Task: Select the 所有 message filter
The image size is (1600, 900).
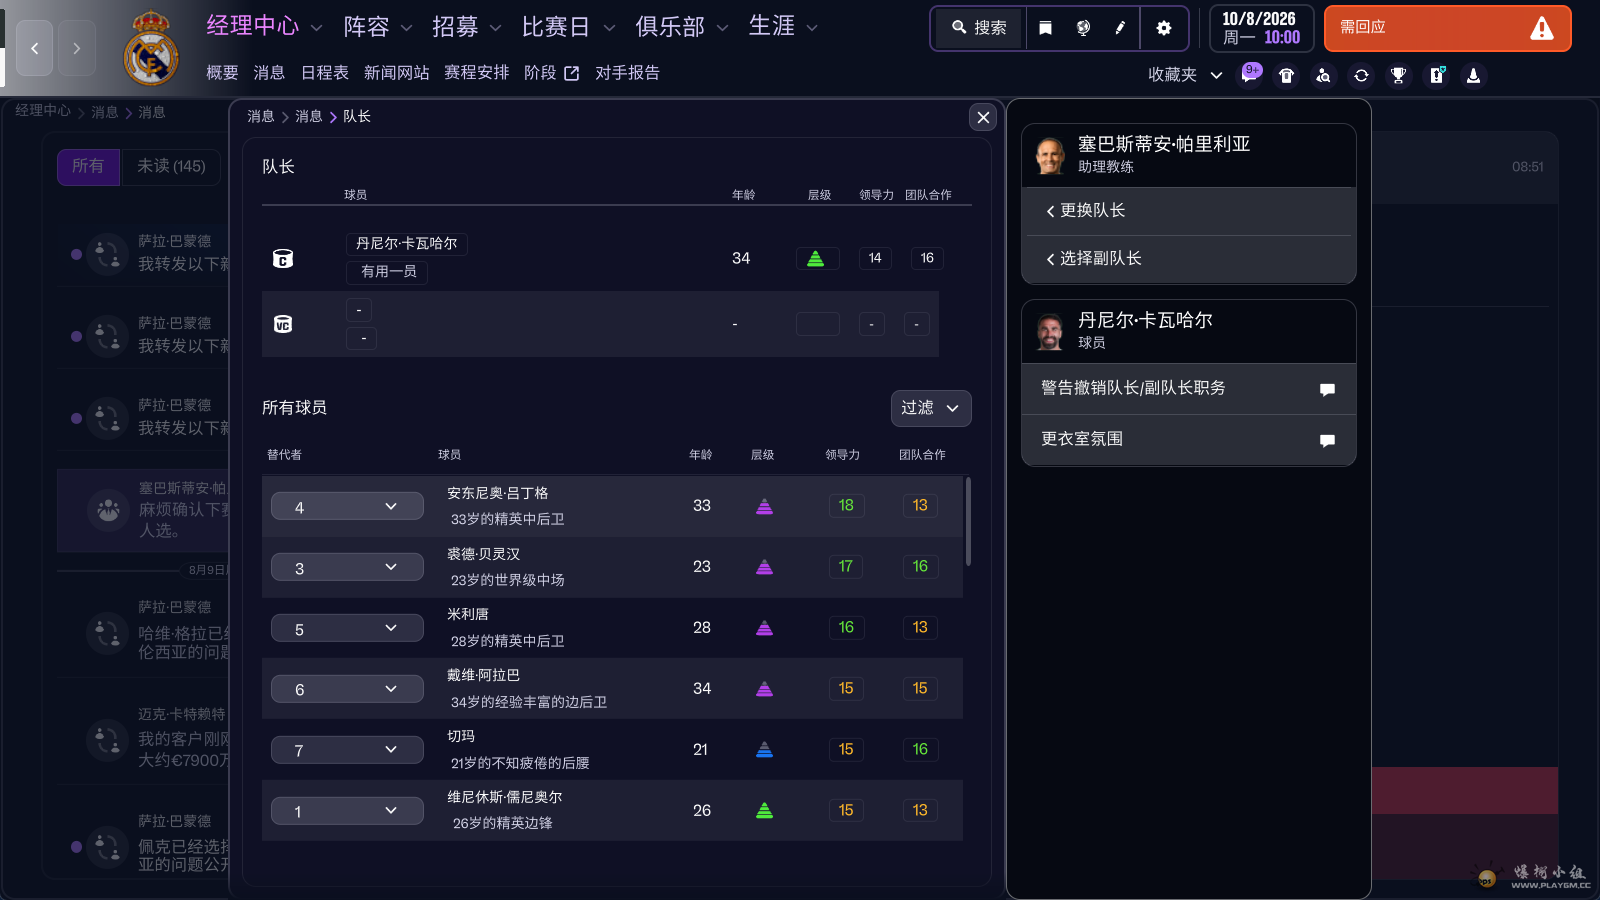Action: (x=88, y=167)
